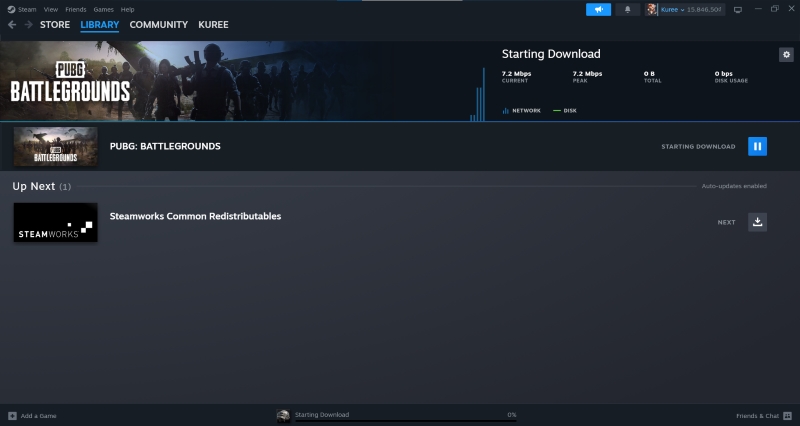Click Steamworks Common Redistributables title
The height and width of the screenshot is (426, 800).
(195, 216)
